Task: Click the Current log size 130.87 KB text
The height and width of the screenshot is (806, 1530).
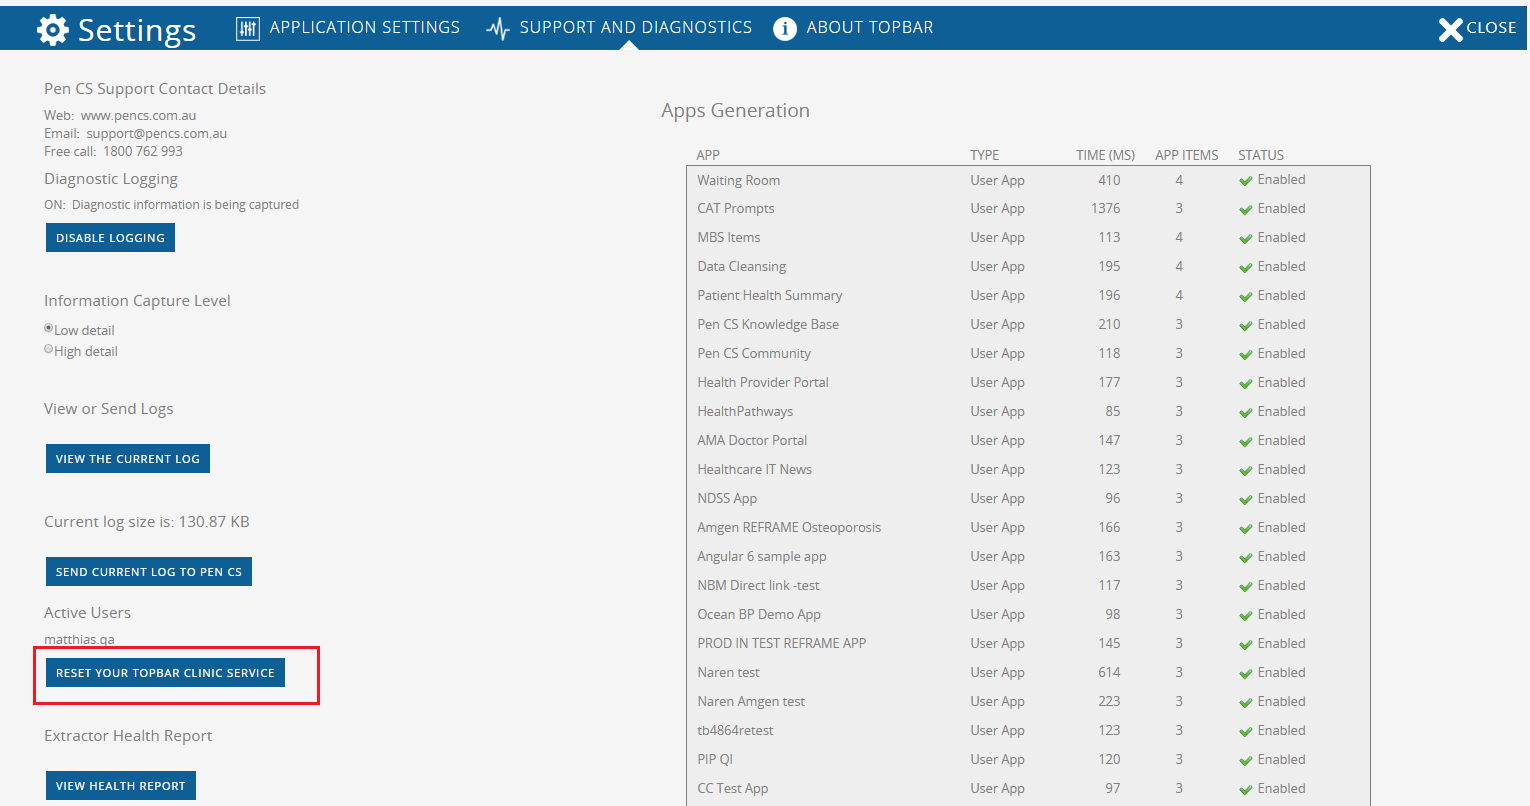Action: [x=147, y=521]
